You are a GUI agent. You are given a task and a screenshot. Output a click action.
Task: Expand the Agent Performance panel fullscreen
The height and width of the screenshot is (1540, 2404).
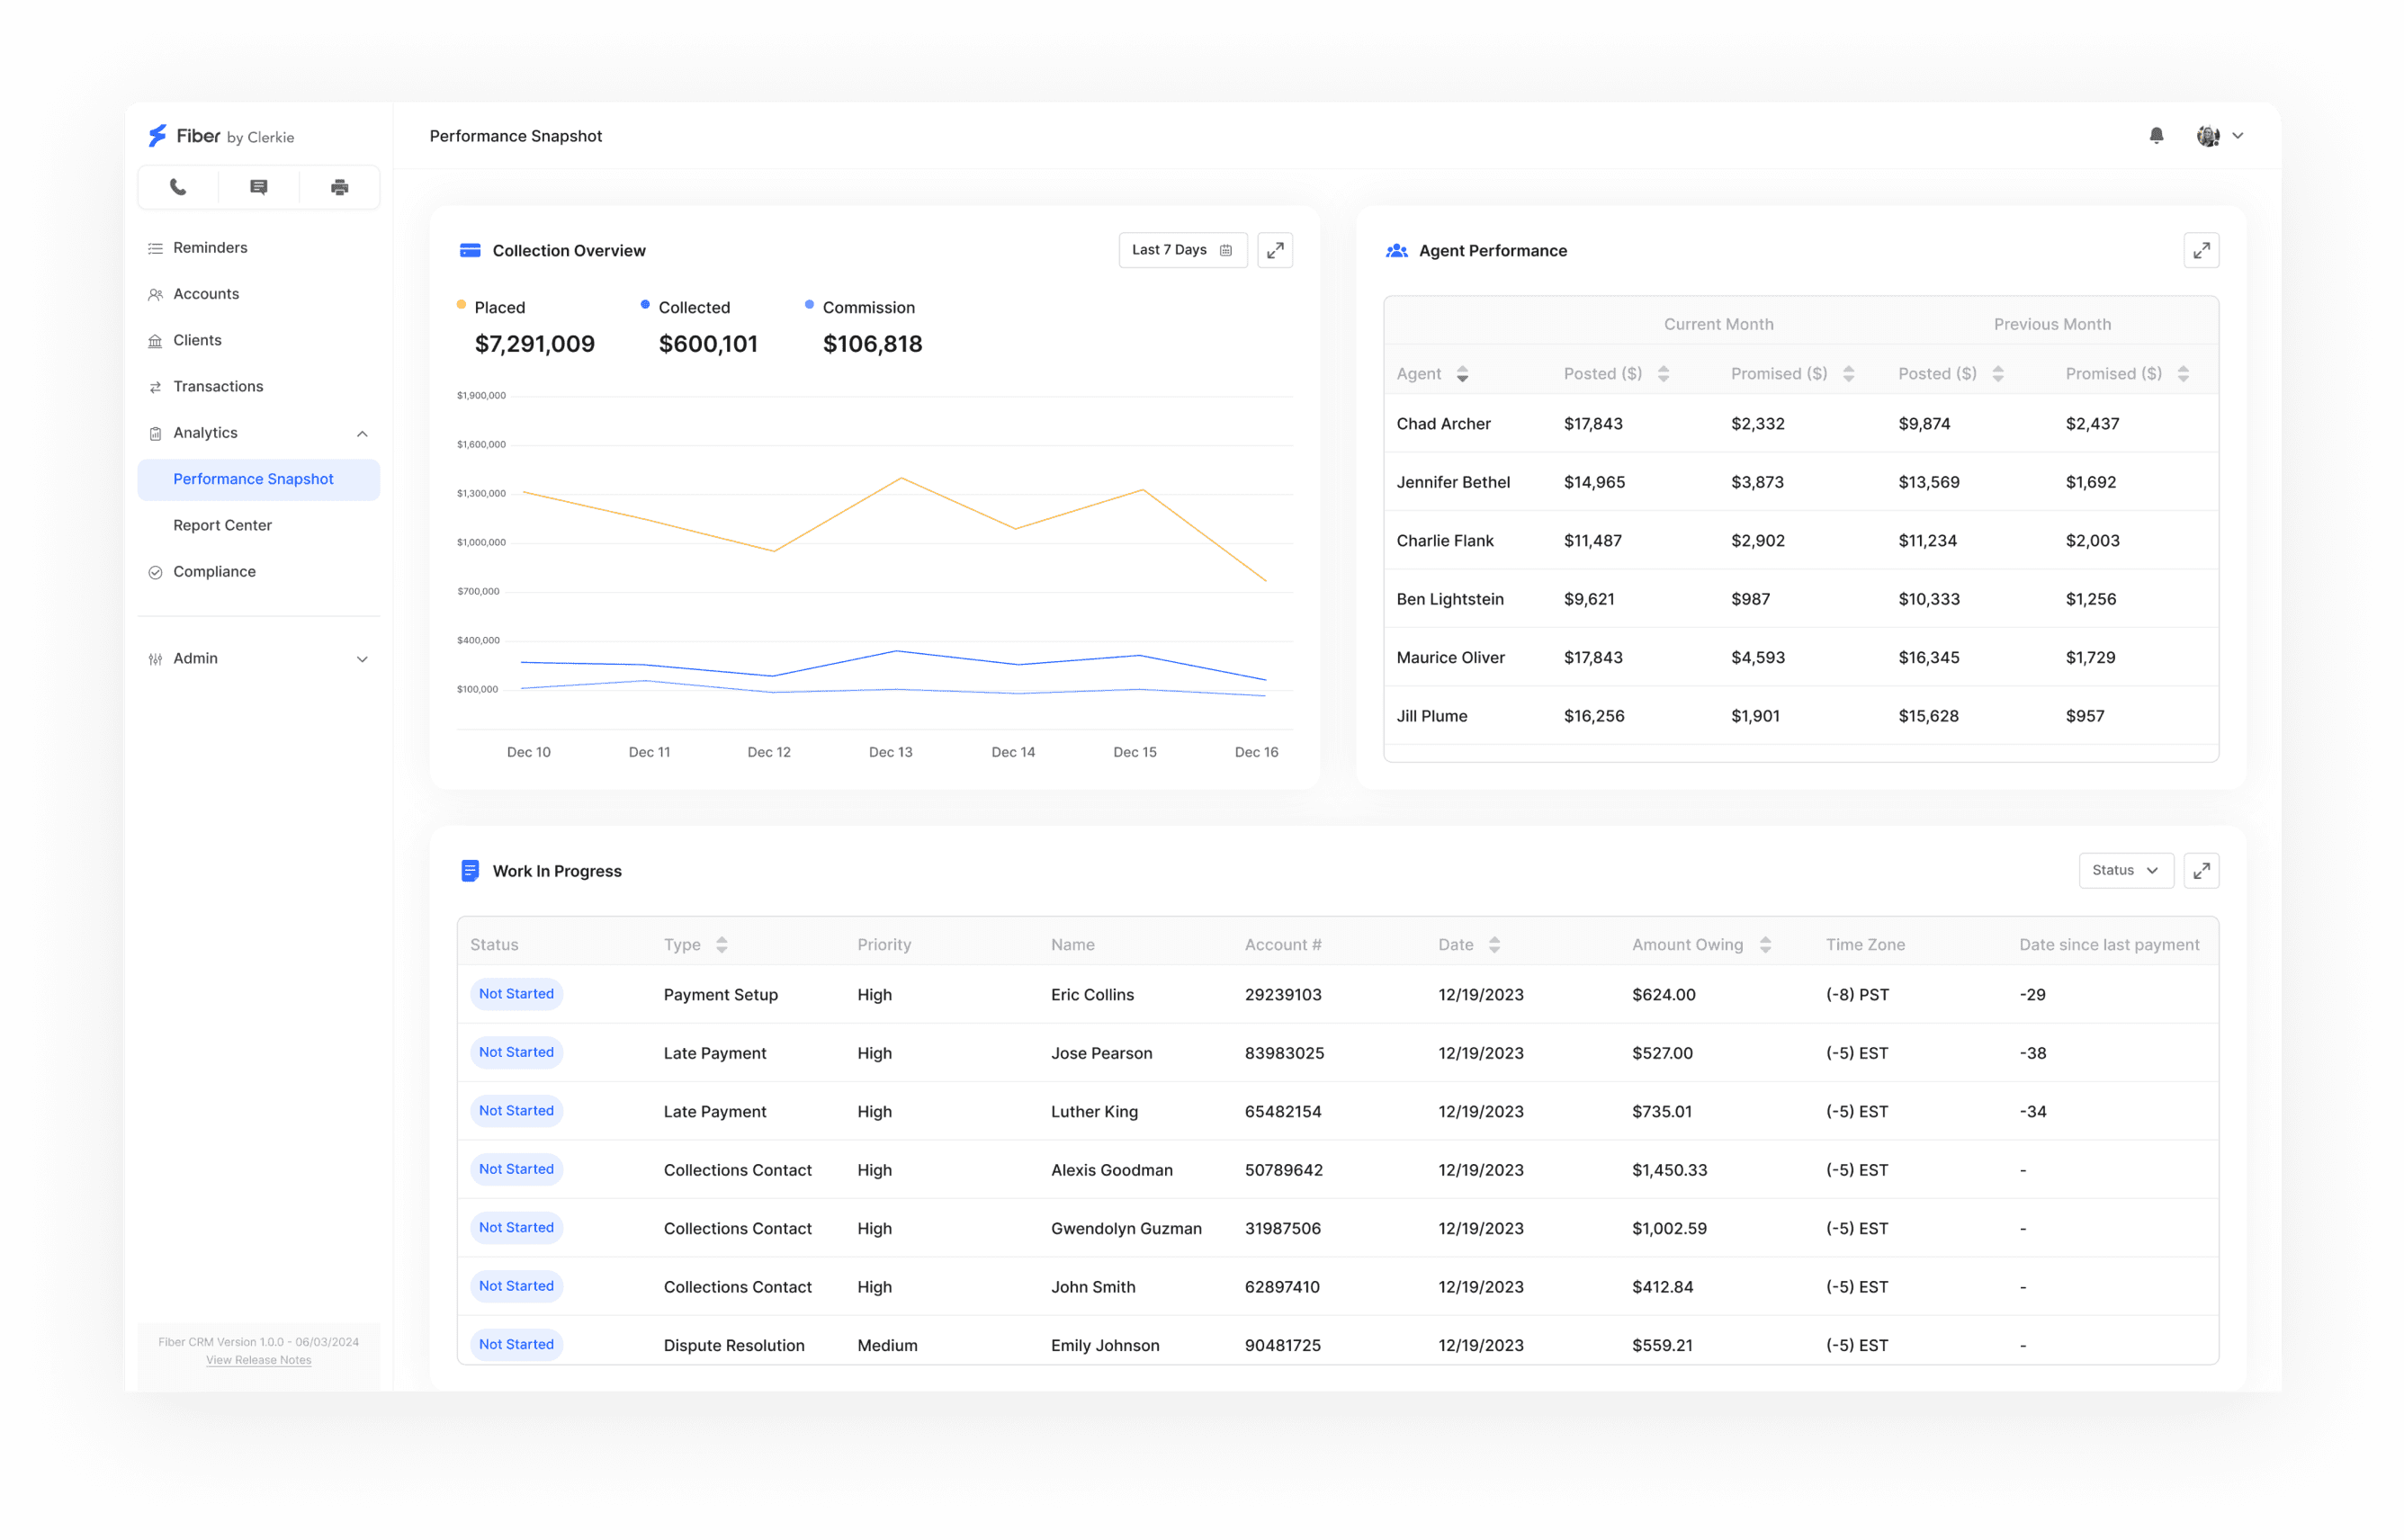(x=2201, y=250)
